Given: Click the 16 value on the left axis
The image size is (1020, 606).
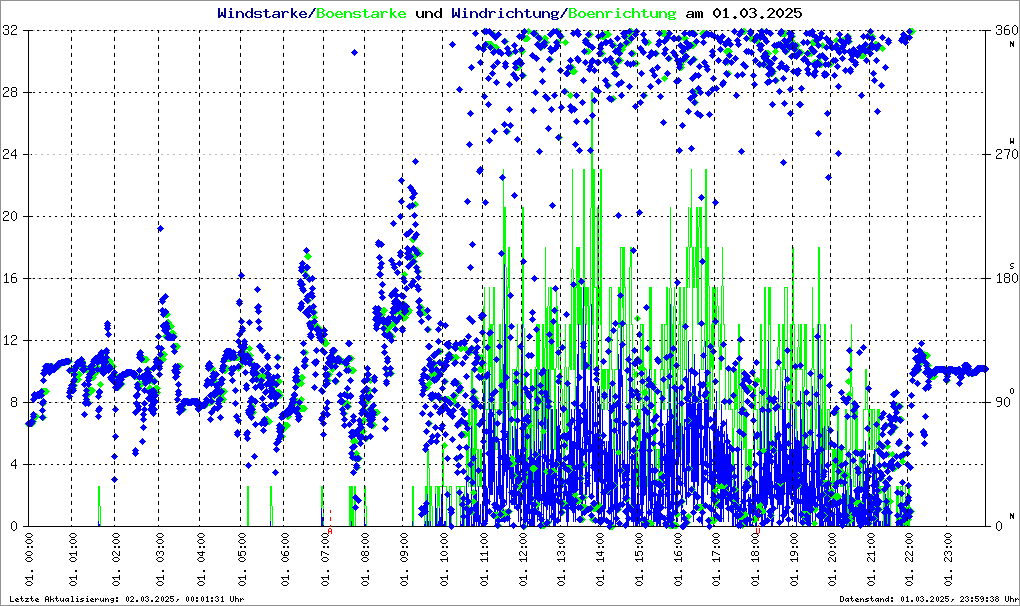Looking at the screenshot, I should click(x=14, y=278).
